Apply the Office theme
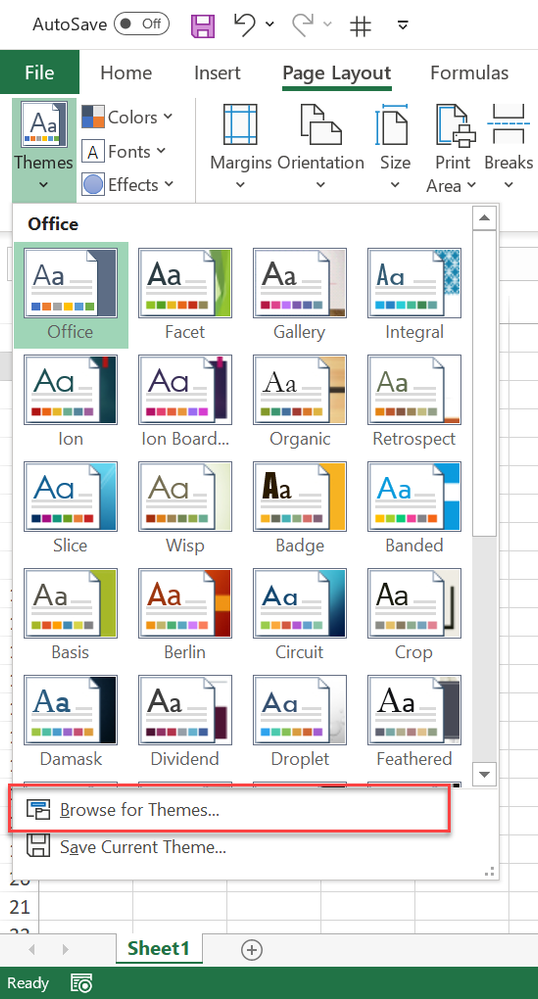 71,295
